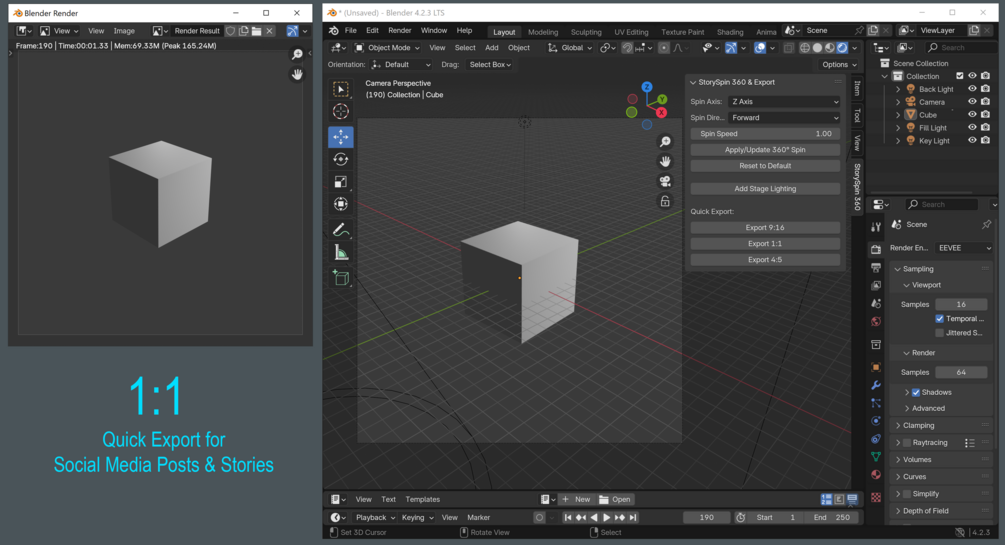This screenshot has width=1005, height=545.
Task: Open the Select Box drag dropdown
Action: [x=490, y=65]
